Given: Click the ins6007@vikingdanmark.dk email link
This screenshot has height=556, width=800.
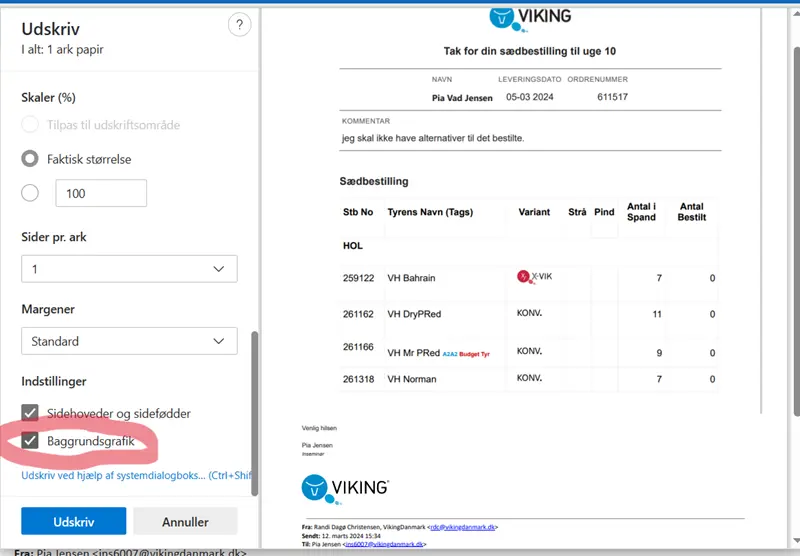Looking at the screenshot, I should (x=384, y=544).
